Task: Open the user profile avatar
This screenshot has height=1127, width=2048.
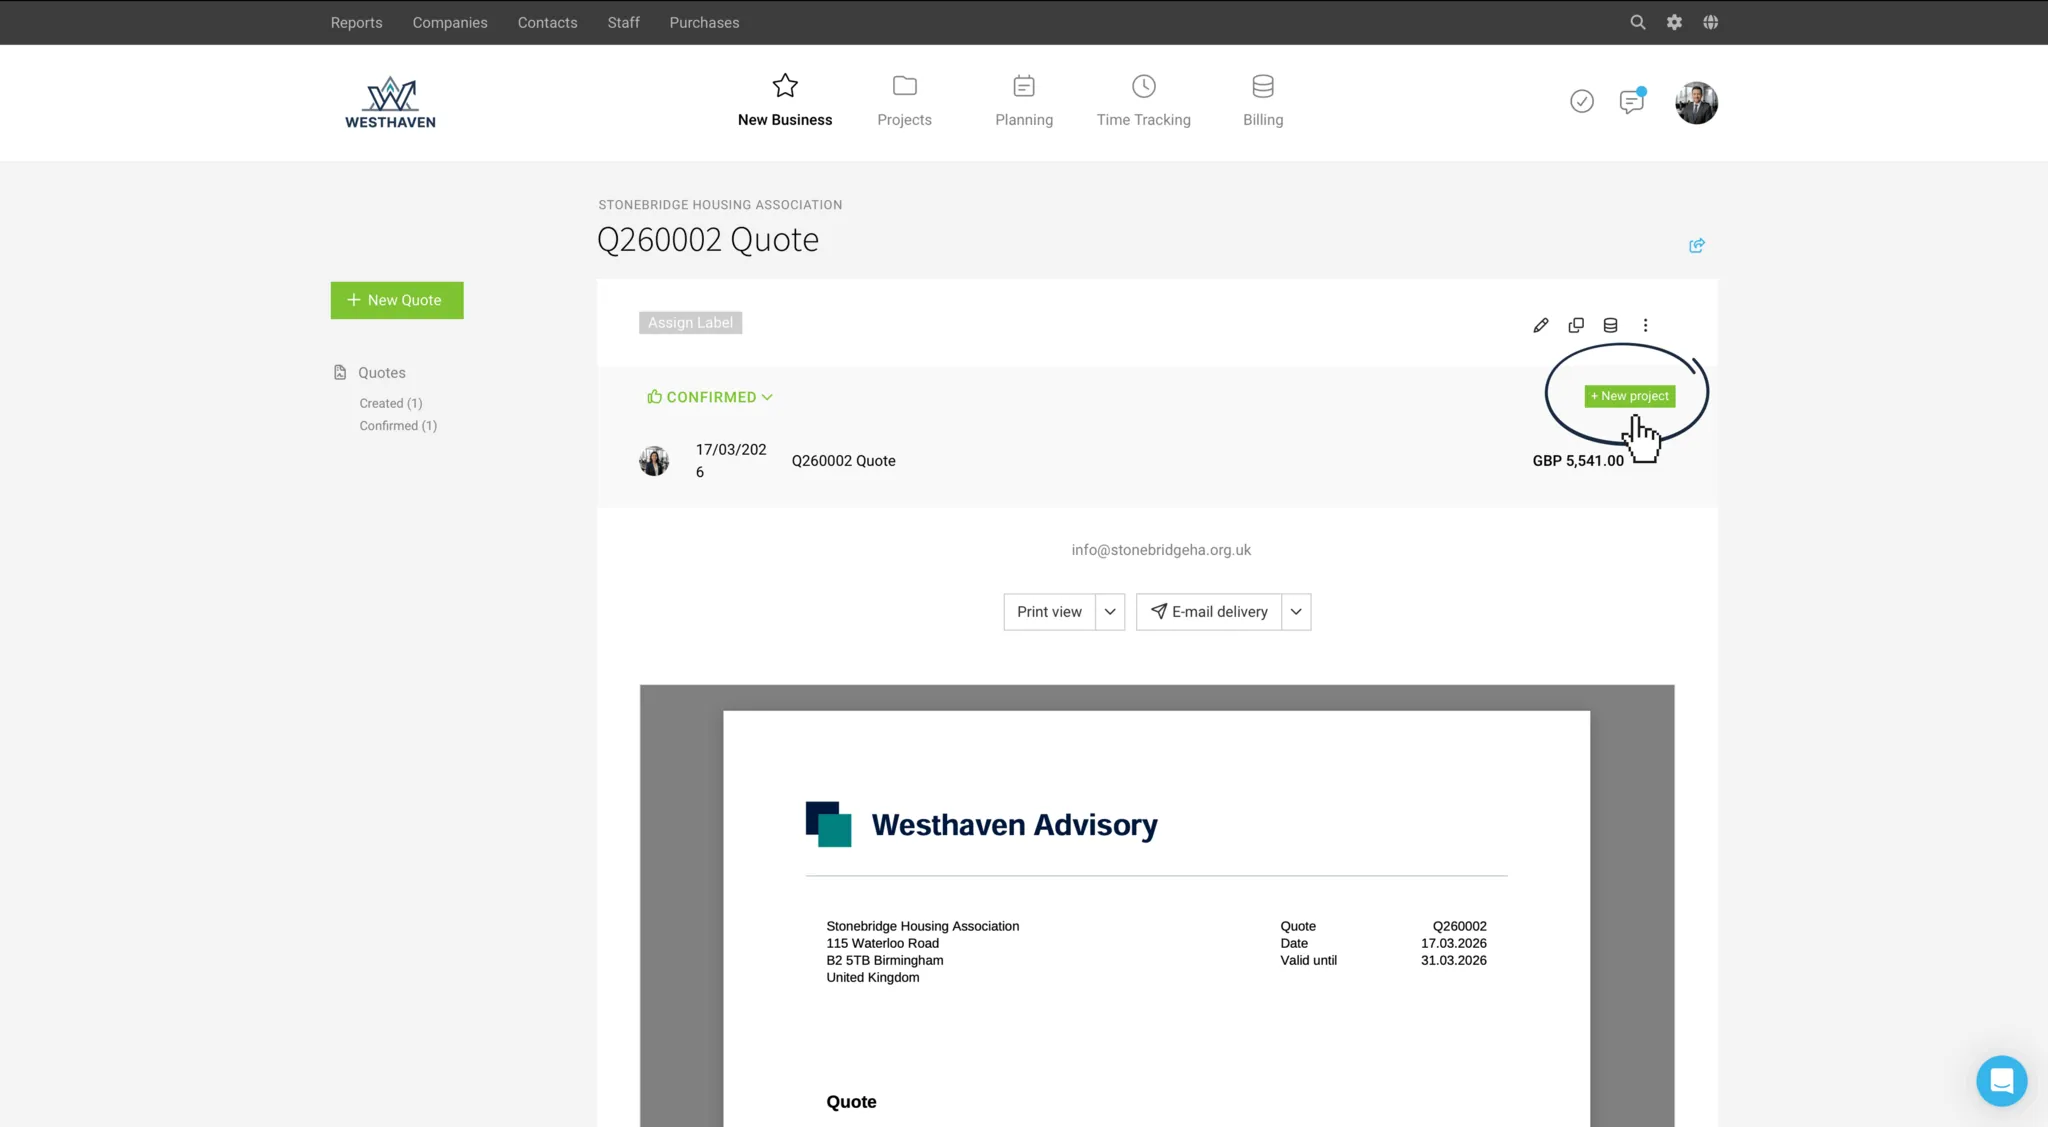Action: (1696, 102)
